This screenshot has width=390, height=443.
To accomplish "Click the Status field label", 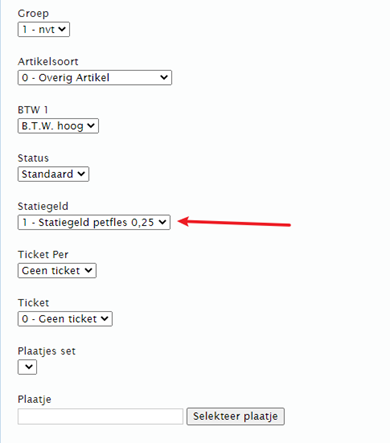I will point(33,158).
